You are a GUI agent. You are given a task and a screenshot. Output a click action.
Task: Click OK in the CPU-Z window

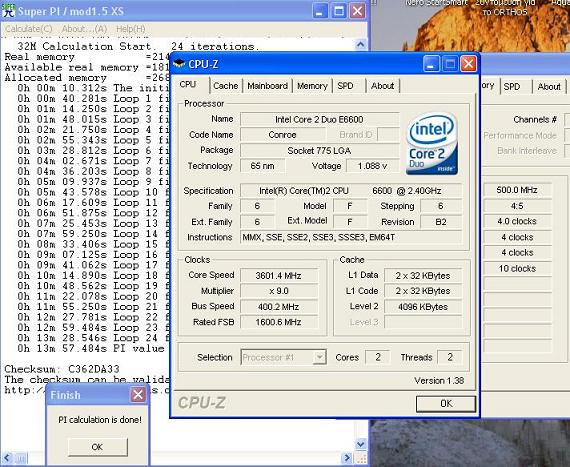(446, 403)
